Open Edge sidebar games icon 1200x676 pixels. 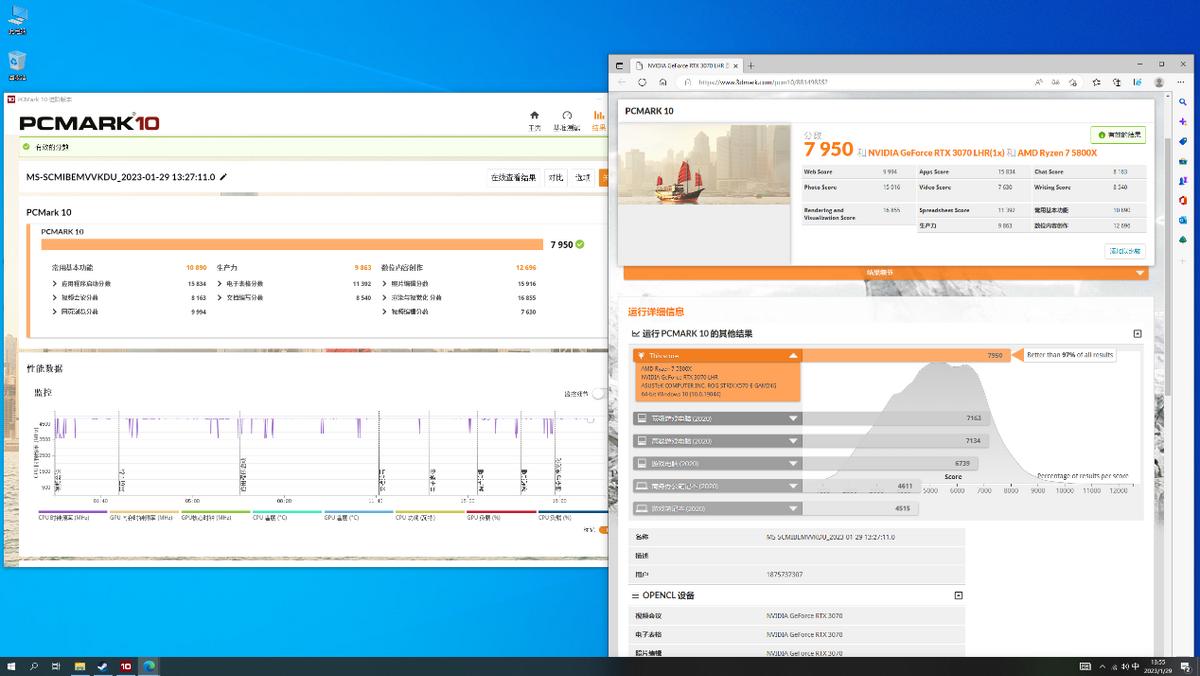pyautogui.click(x=1183, y=180)
